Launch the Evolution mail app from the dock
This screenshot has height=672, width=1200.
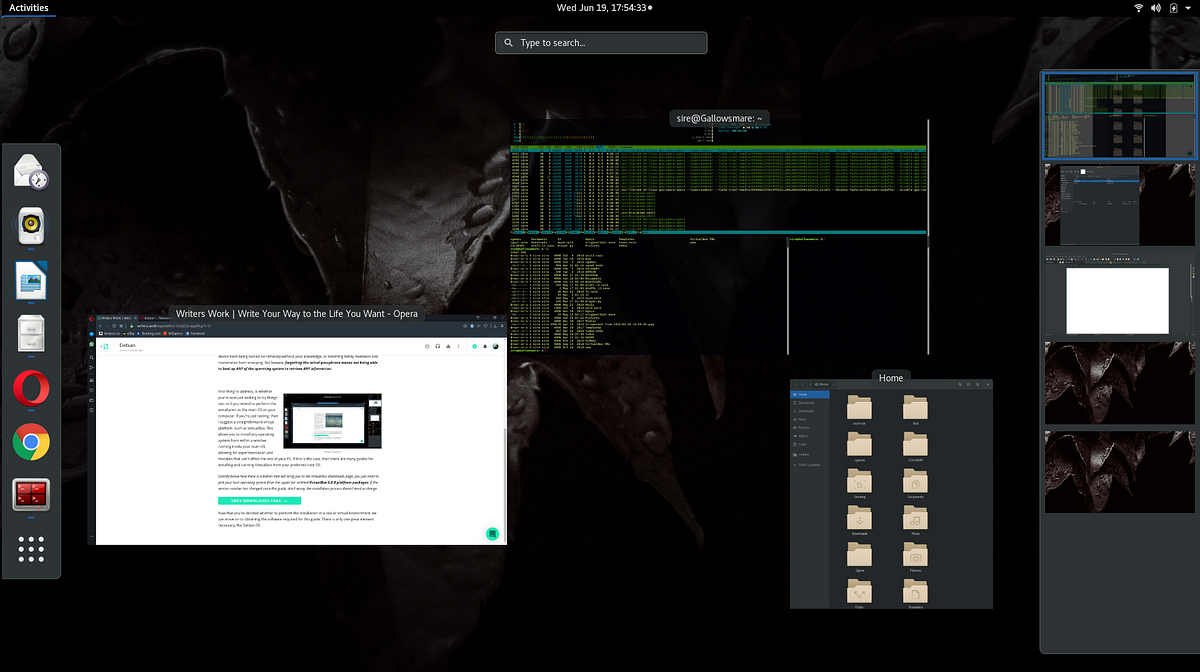click(30, 172)
